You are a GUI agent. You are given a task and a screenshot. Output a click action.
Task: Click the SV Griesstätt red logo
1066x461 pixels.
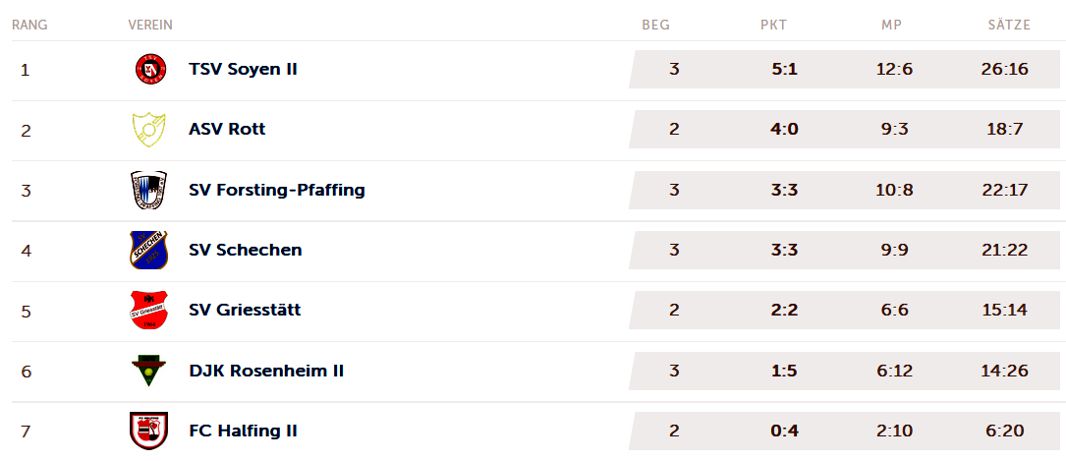148,310
